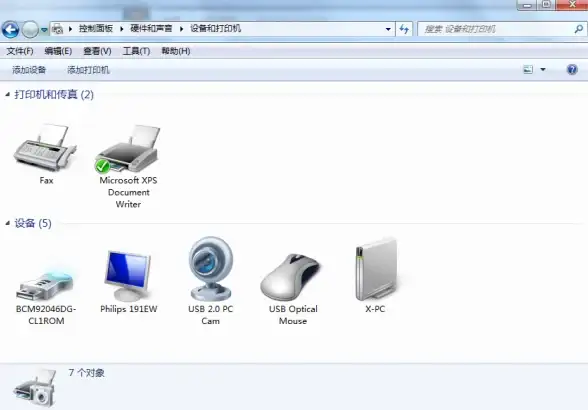Click the 打印机和传真 (2) heading text
Image resolution: width=588 pixels, height=410 pixels.
pyautogui.click(x=54, y=95)
